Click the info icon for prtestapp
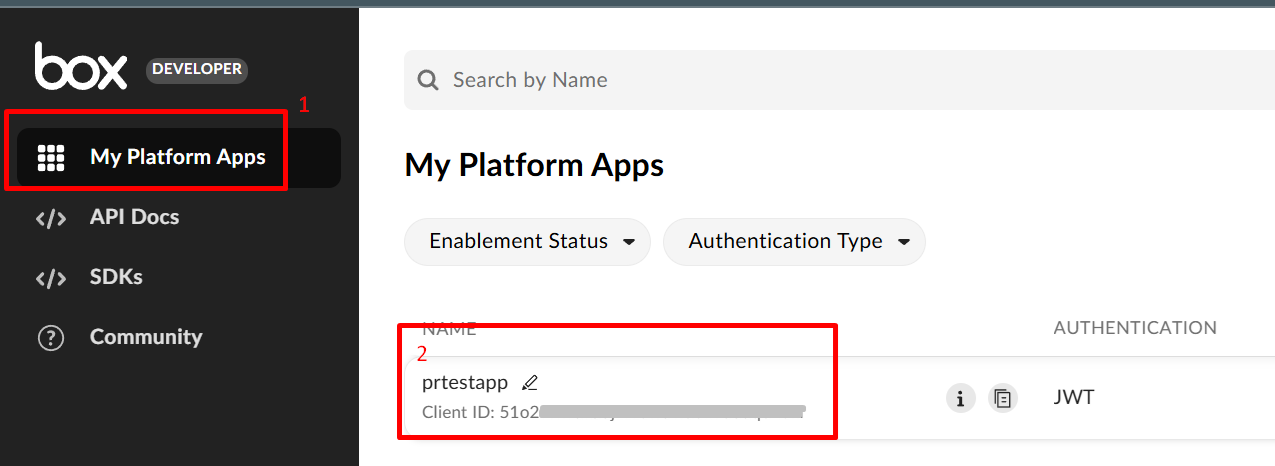The height and width of the screenshot is (466, 1275). [x=960, y=399]
